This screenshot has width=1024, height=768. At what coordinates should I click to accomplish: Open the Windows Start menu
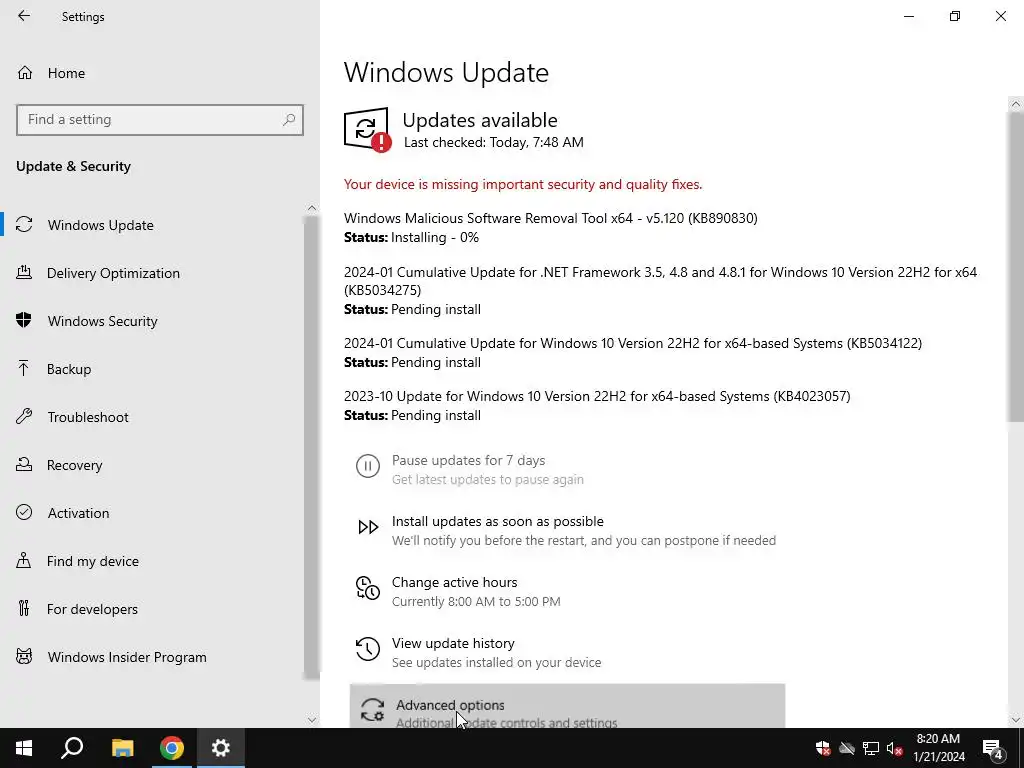[x=24, y=748]
